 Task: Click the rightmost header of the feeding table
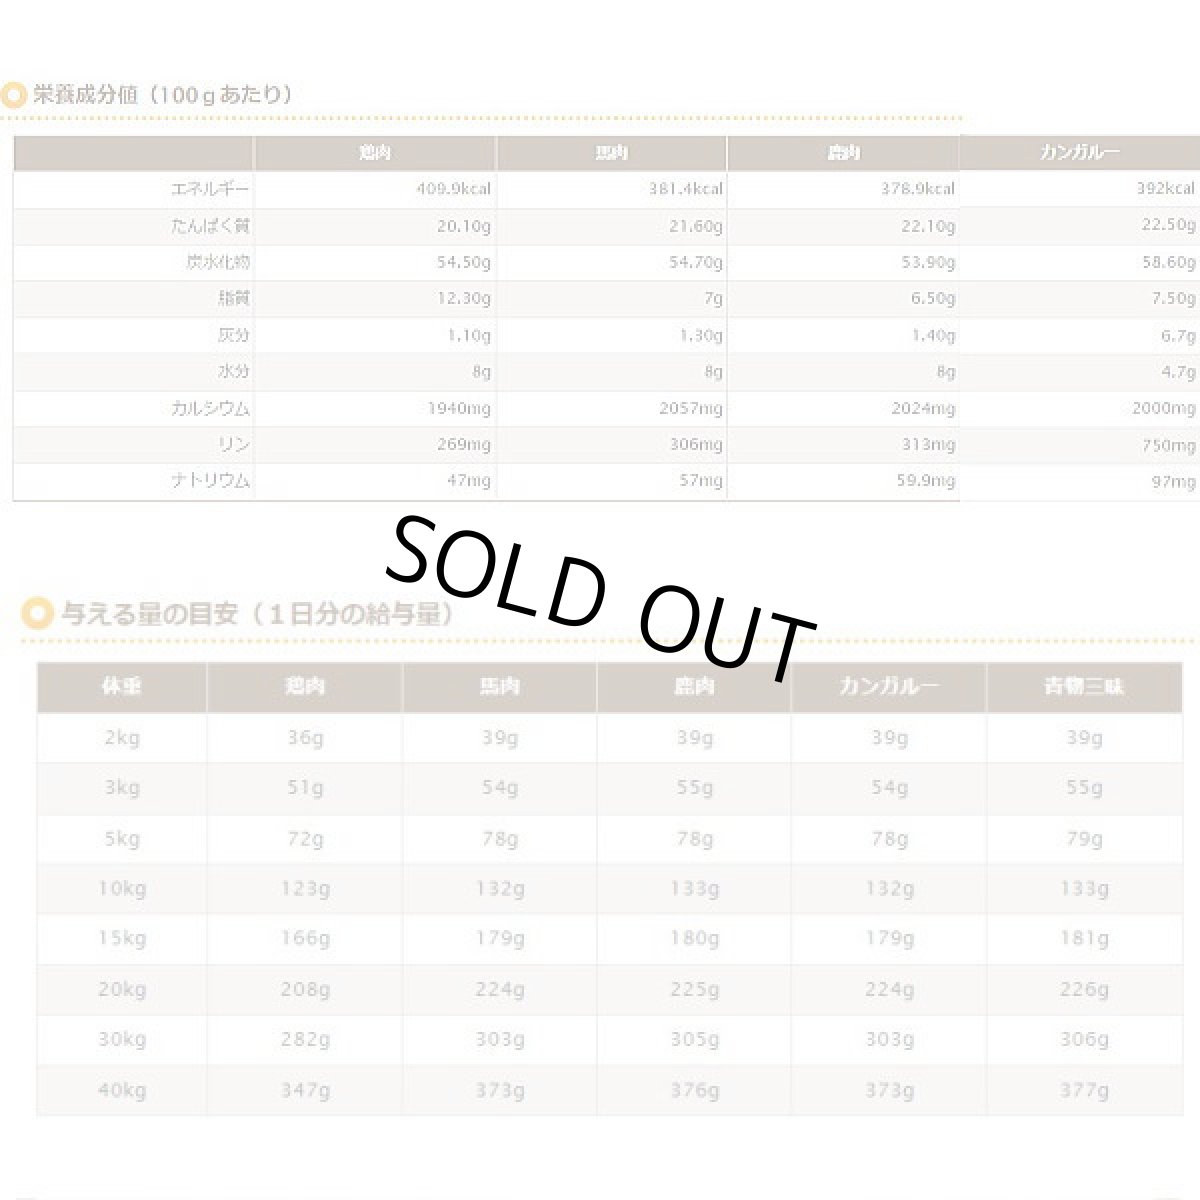pos(1084,687)
